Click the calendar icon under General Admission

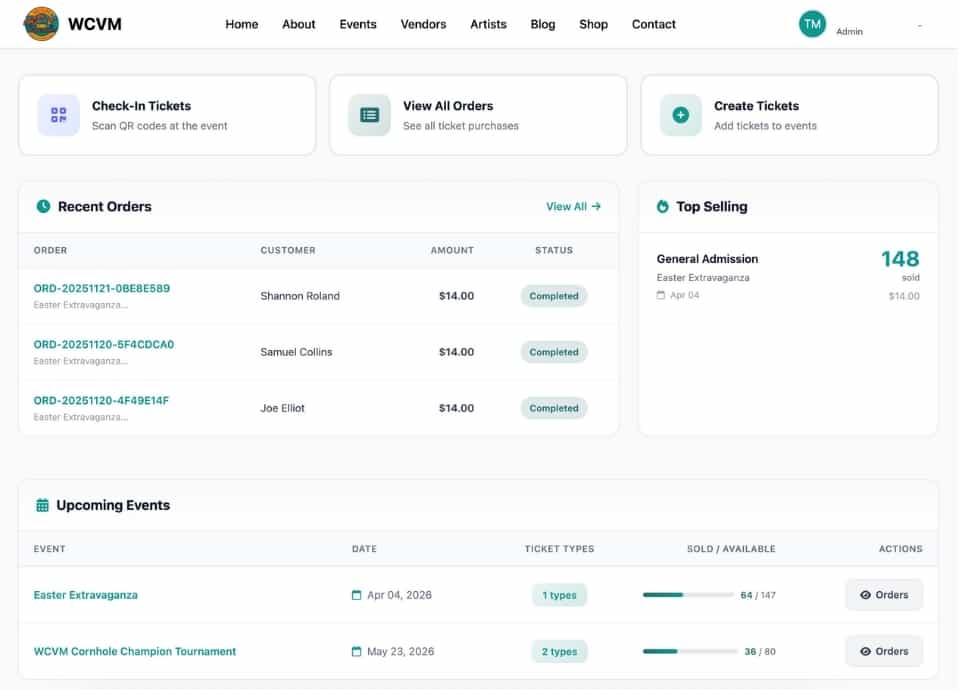click(662, 296)
